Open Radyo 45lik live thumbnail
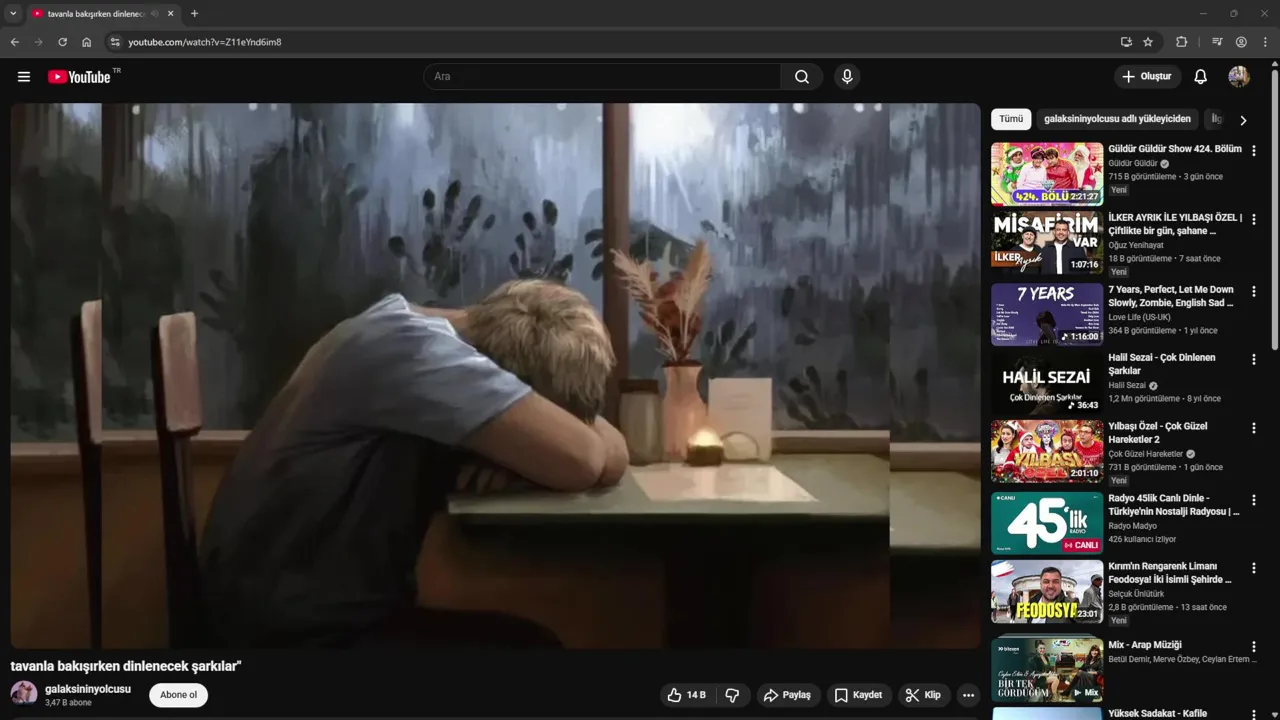The height and width of the screenshot is (720, 1280). click(1047, 523)
